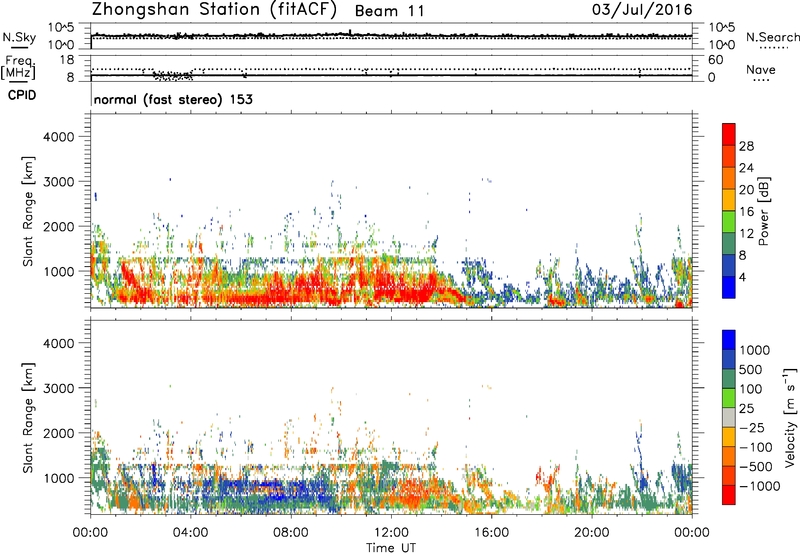800x554 pixels.
Task: Click 'normal (fast stereo) 153' text
Action: point(173,99)
